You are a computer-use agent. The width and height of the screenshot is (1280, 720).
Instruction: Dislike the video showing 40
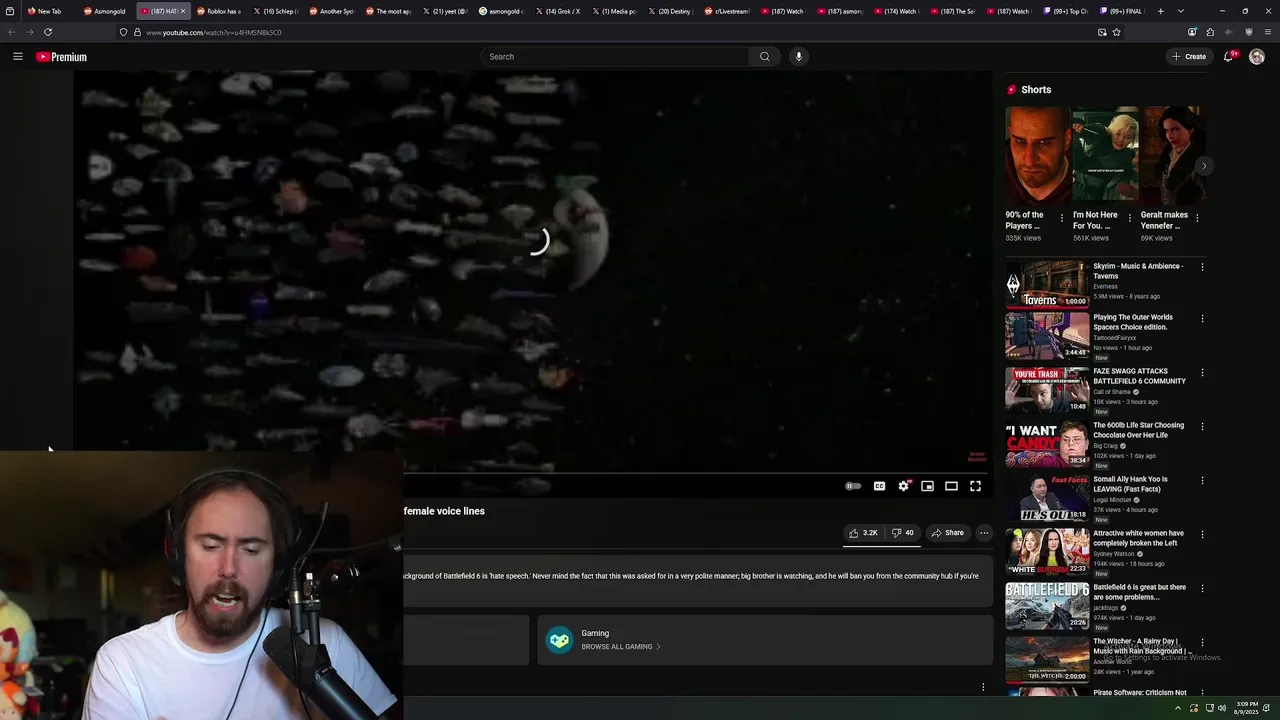(x=902, y=533)
